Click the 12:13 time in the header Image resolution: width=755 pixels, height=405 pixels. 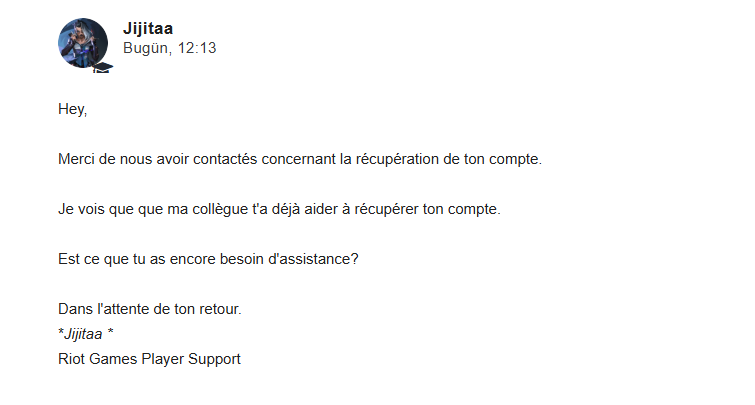(x=197, y=48)
